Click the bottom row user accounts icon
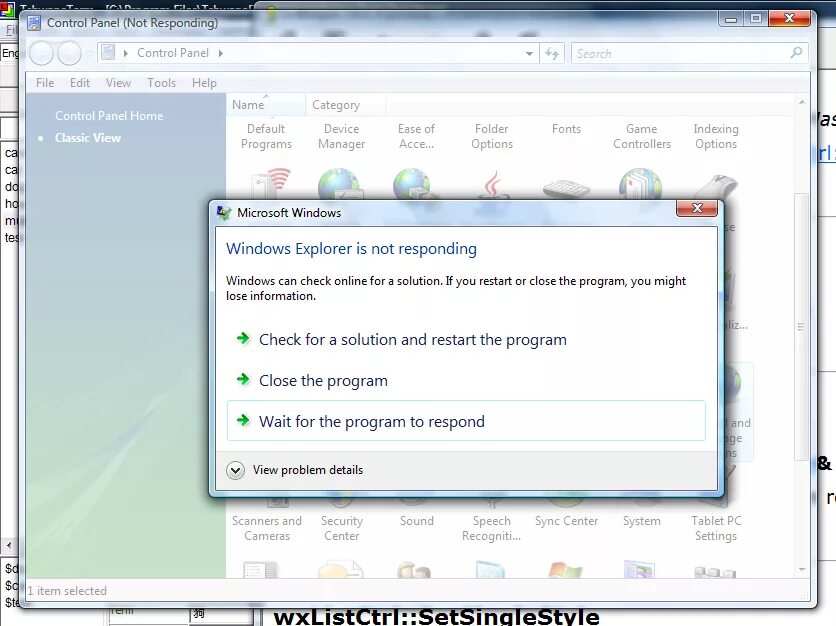This screenshot has height=626, width=836. tap(414, 570)
